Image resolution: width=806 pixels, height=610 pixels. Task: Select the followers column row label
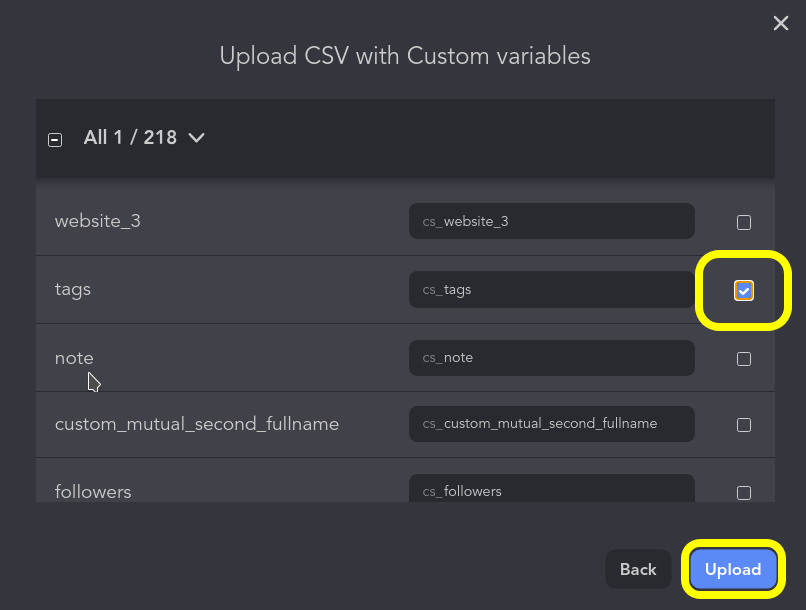(93, 492)
